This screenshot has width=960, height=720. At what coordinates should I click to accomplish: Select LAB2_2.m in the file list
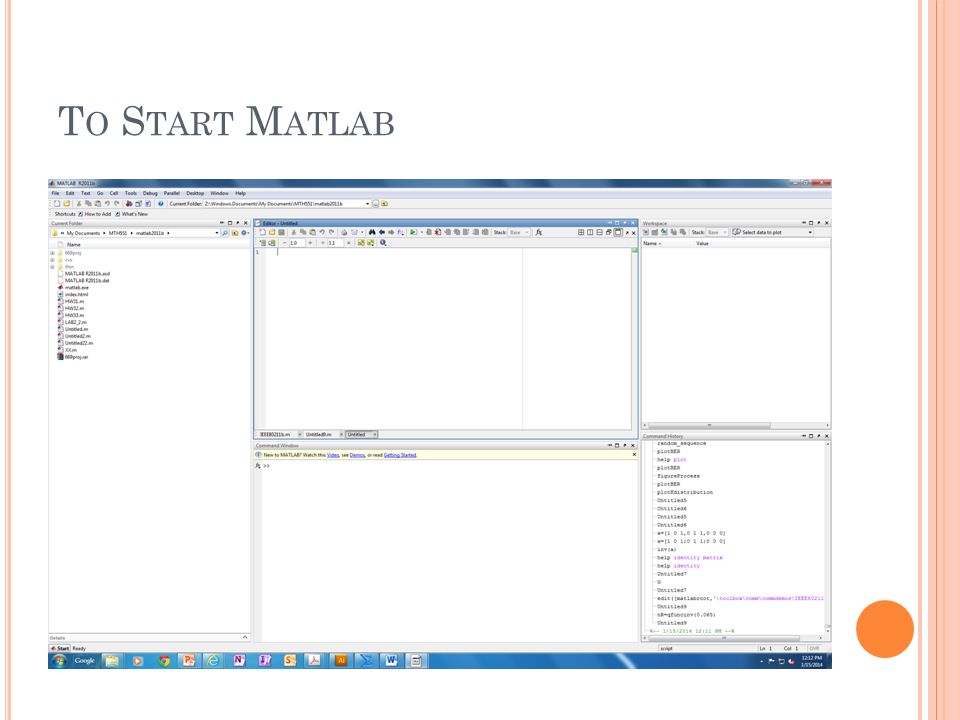tap(75, 322)
